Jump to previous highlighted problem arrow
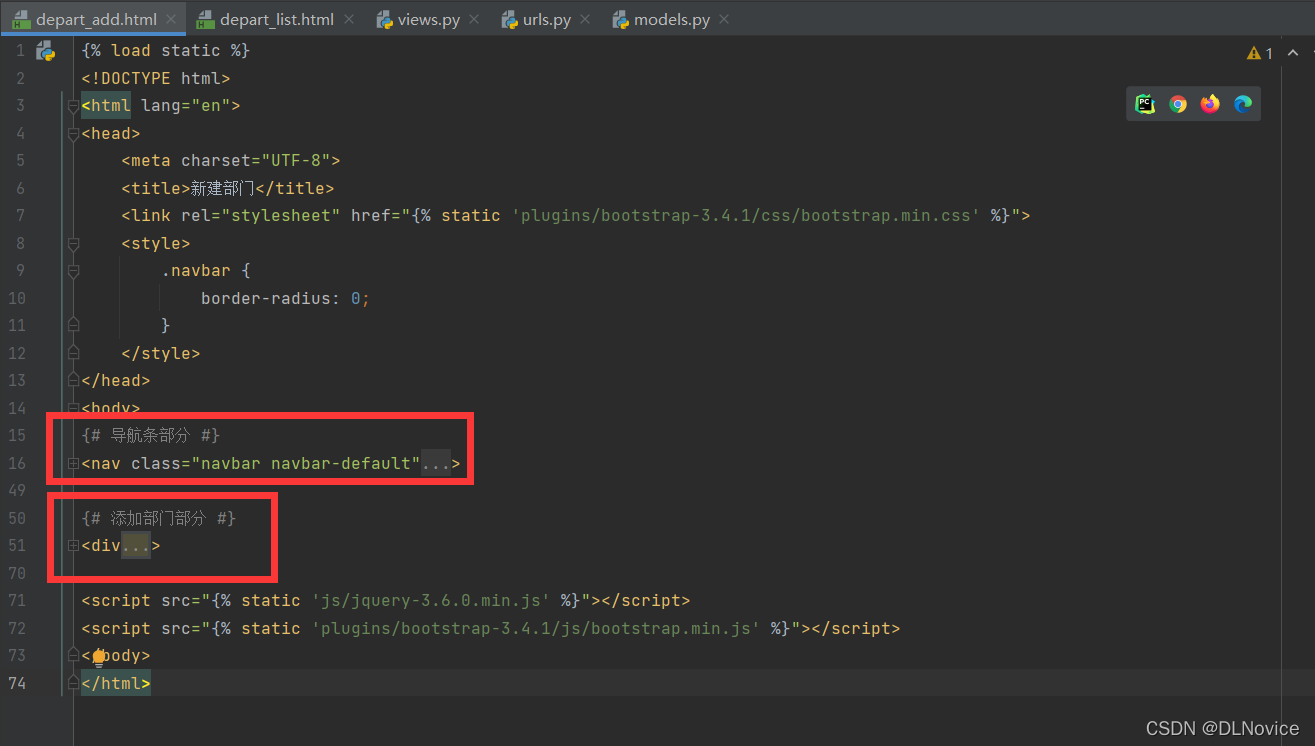This screenshot has height=746, width=1315. (x=1292, y=53)
